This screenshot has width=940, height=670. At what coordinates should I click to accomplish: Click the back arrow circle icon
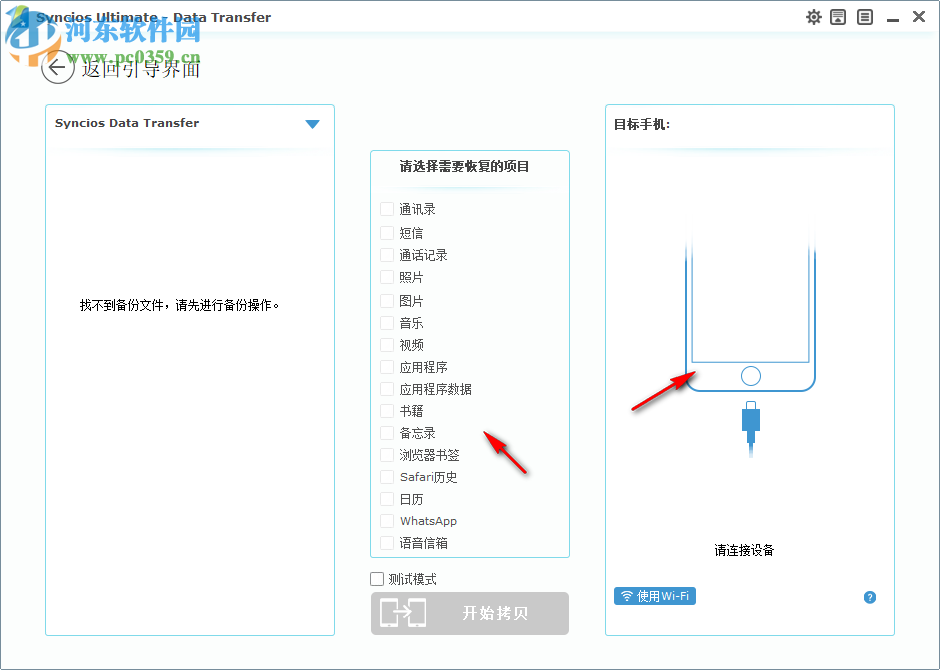coord(57,68)
